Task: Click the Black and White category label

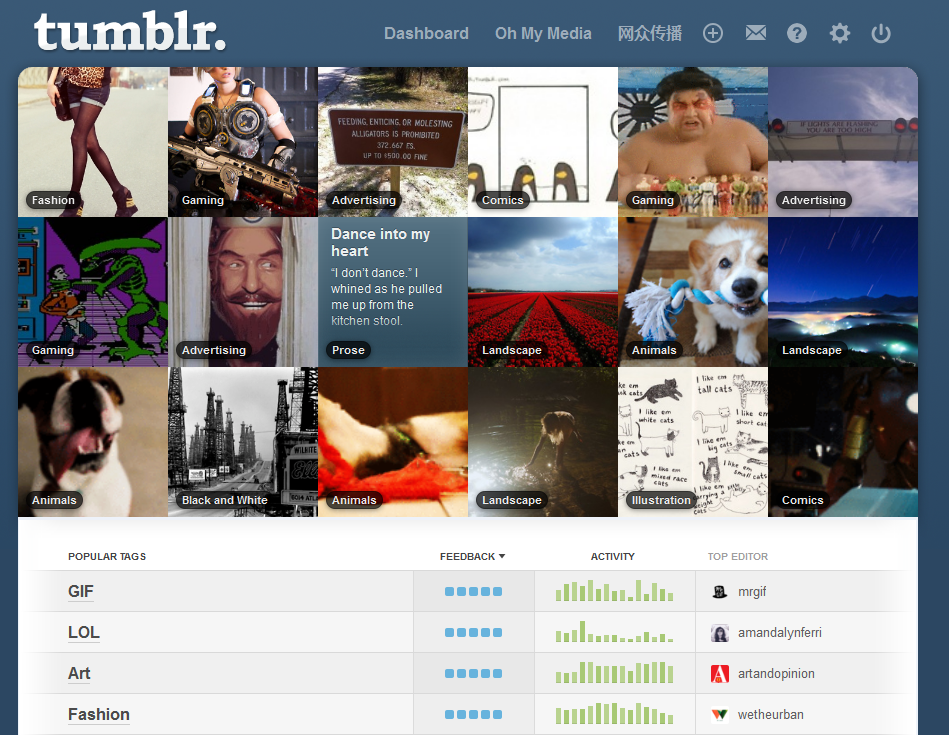Action: point(225,500)
